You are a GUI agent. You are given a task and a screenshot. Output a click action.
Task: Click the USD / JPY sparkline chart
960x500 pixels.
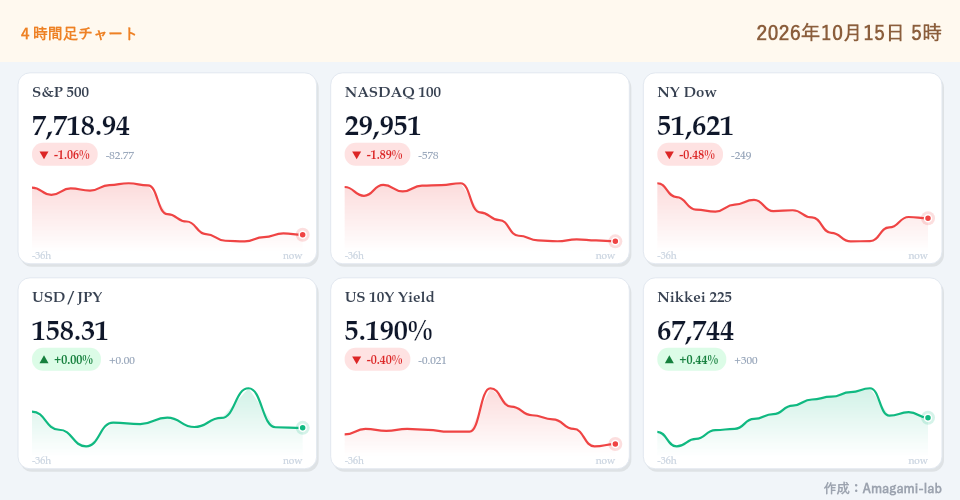point(167,420)
